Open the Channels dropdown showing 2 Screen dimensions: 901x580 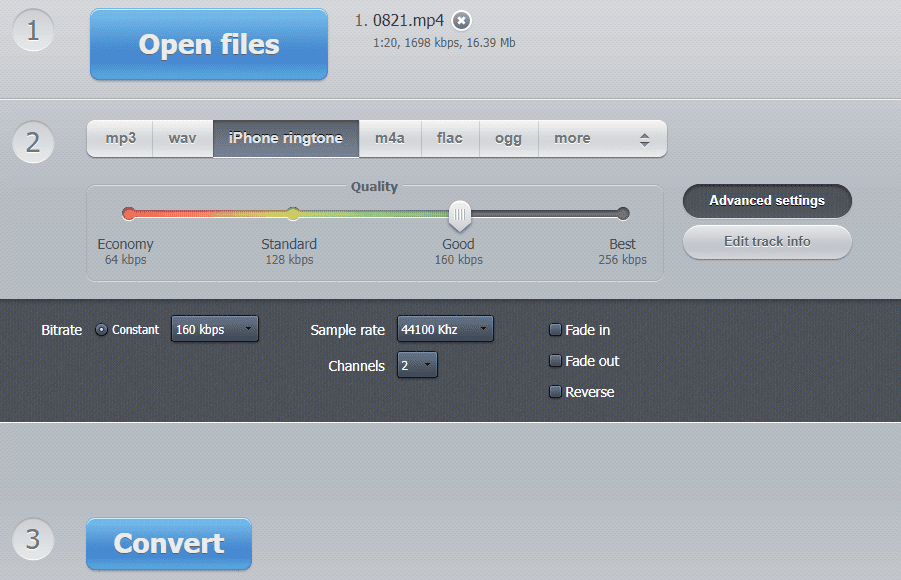coord(417,366)
